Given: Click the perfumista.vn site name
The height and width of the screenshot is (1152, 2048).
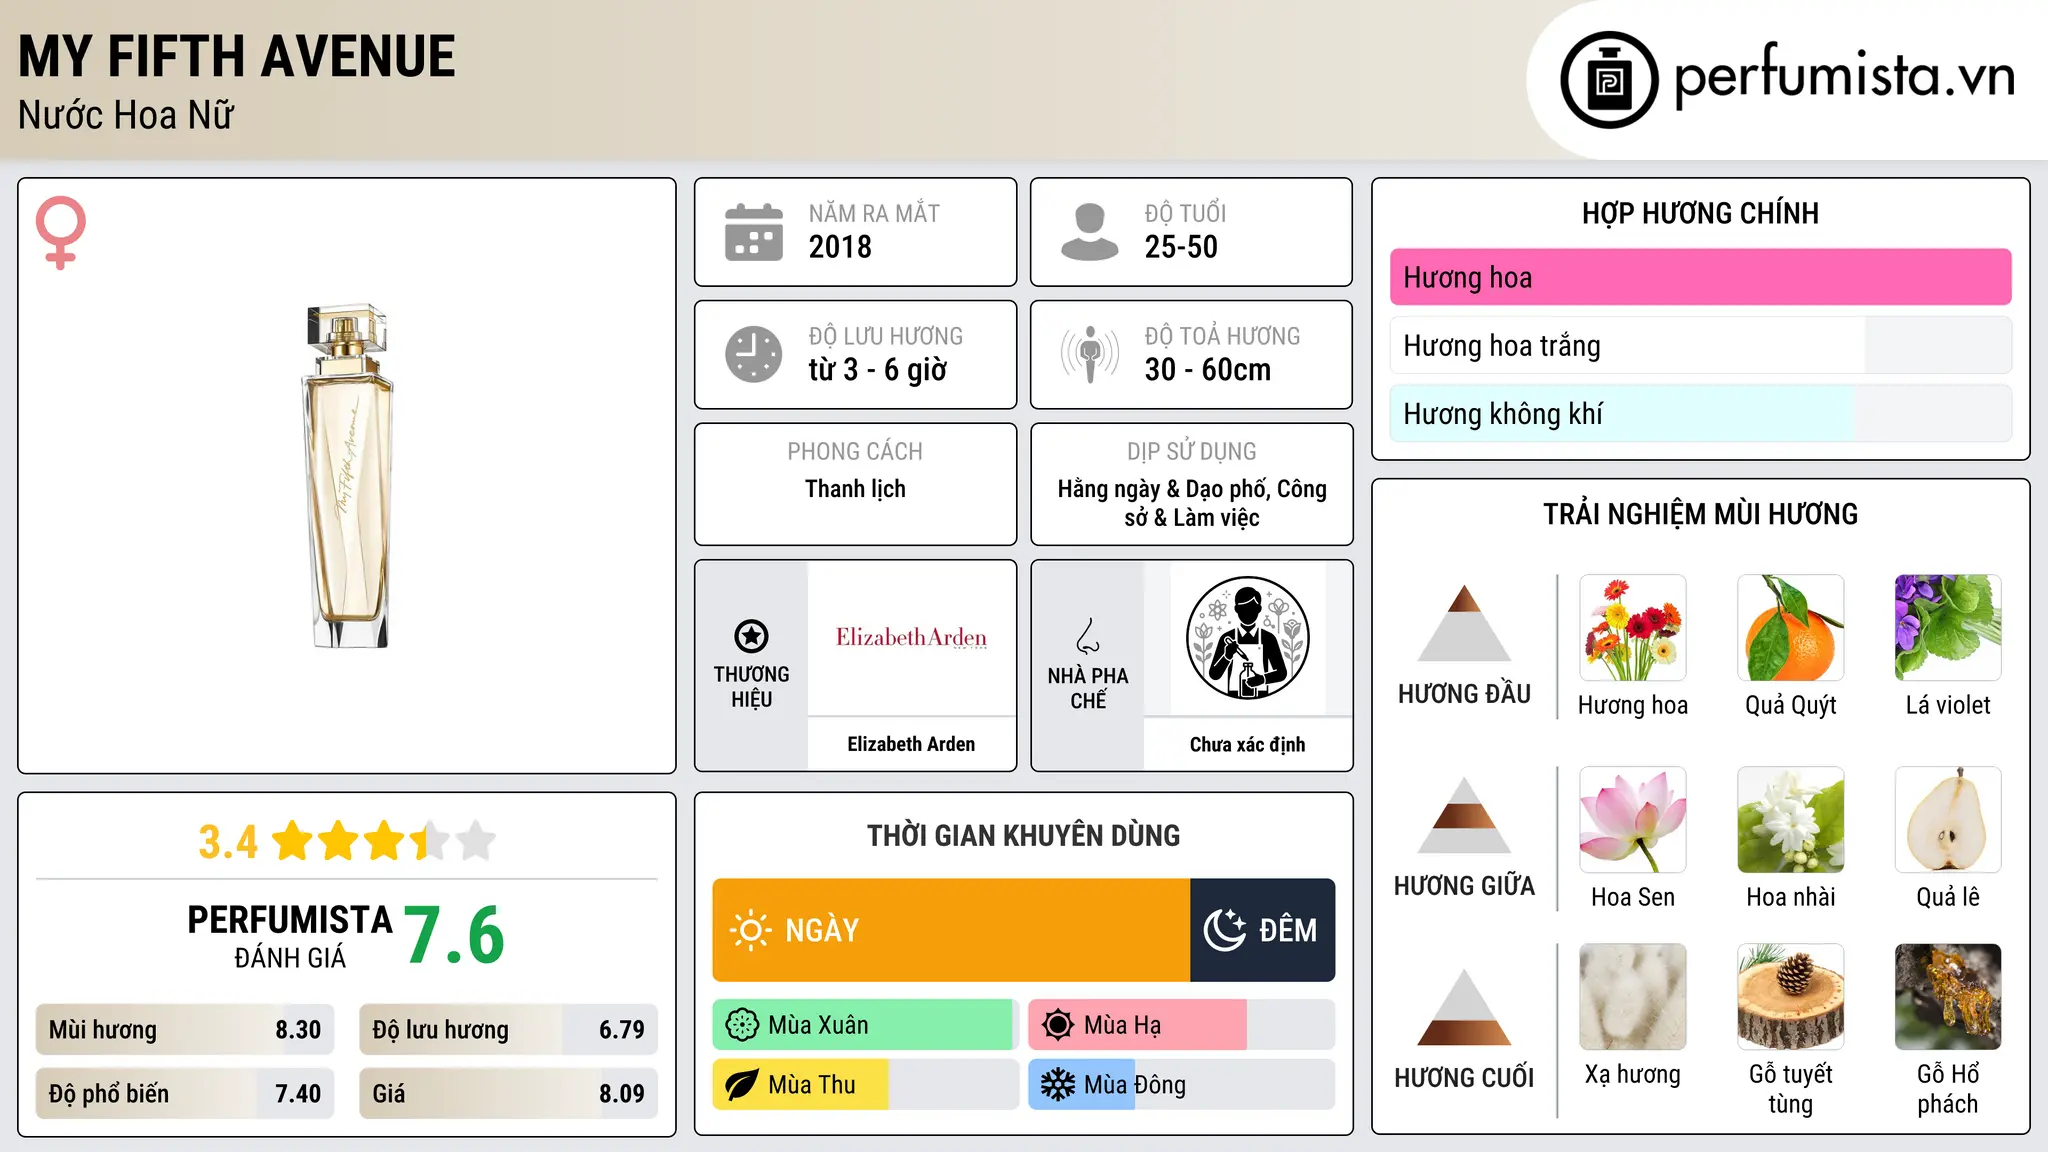Looking at the screenshot, I should [1844, 75].
